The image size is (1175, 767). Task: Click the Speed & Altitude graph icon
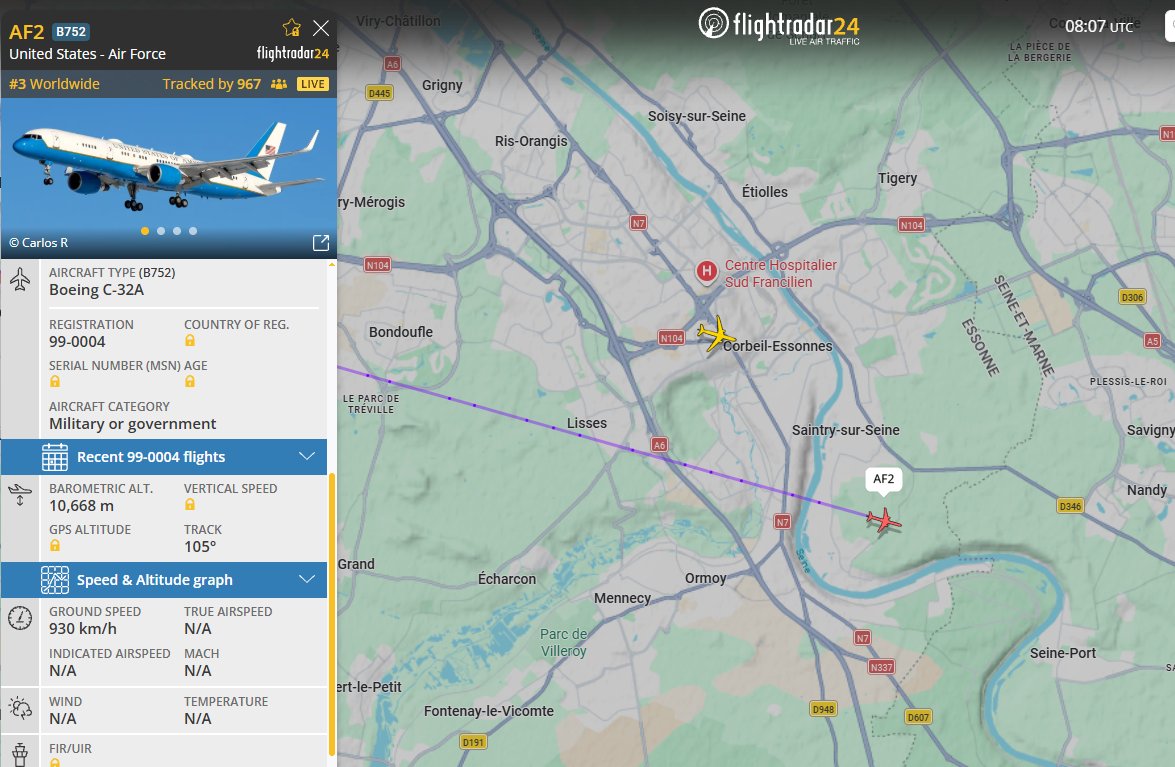pyautogui.click(x=55, y=580)
